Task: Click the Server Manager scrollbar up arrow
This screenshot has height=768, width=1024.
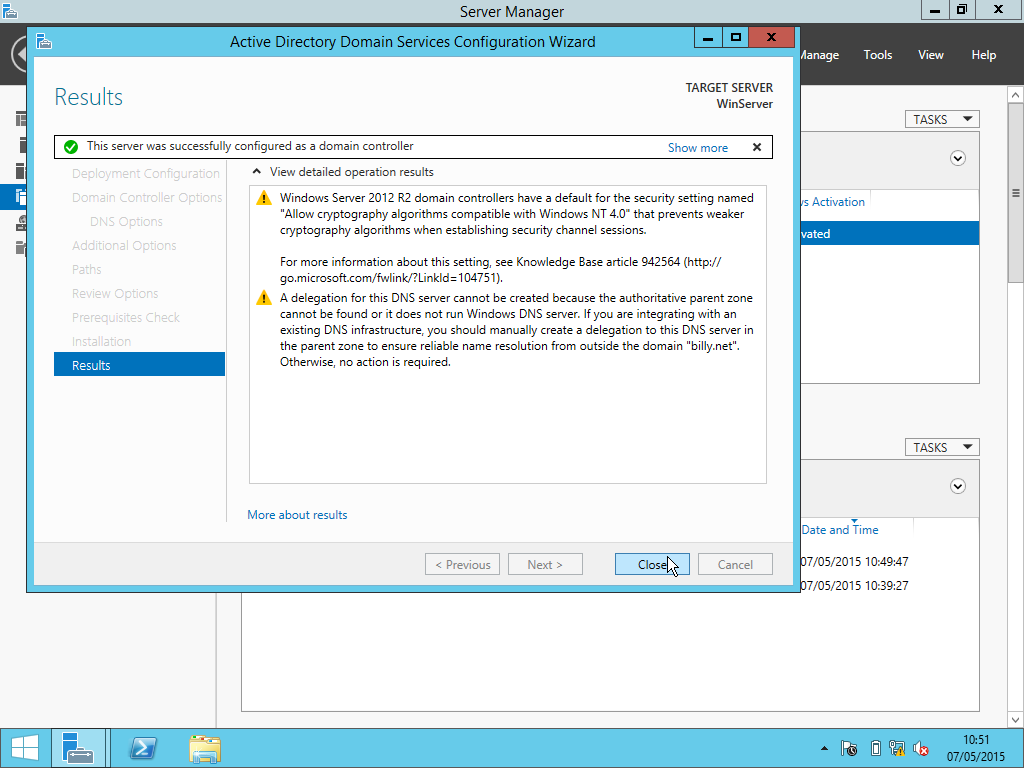Action: [x=1016, y=95]
